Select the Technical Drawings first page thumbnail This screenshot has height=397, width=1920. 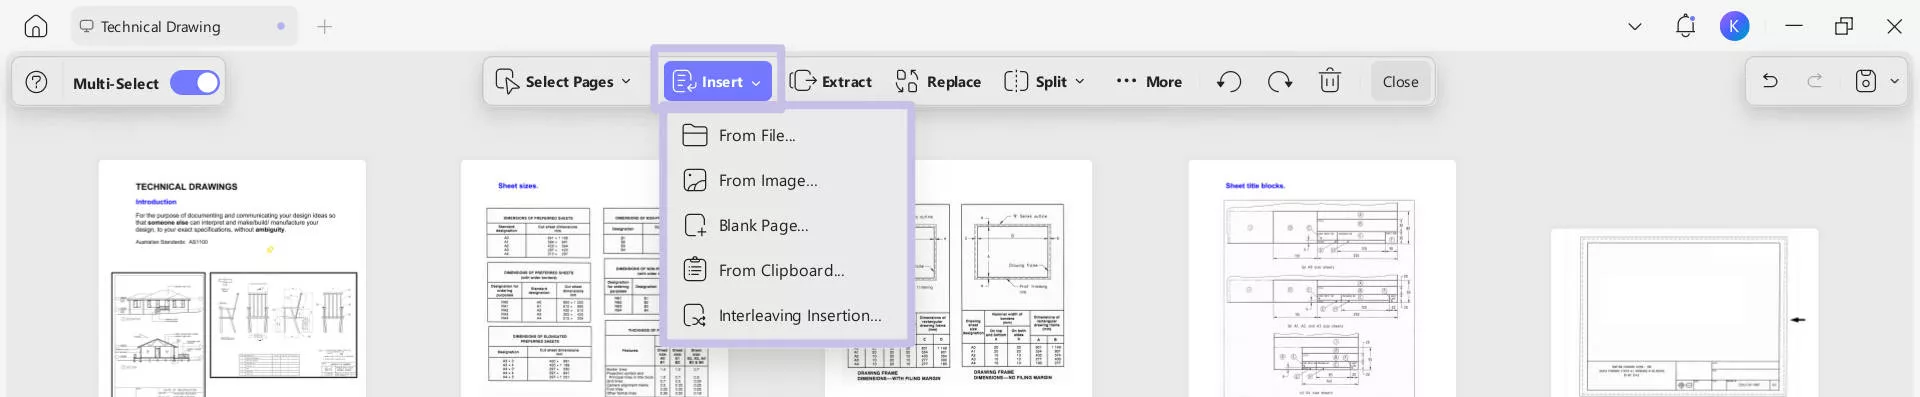[232, 278]
